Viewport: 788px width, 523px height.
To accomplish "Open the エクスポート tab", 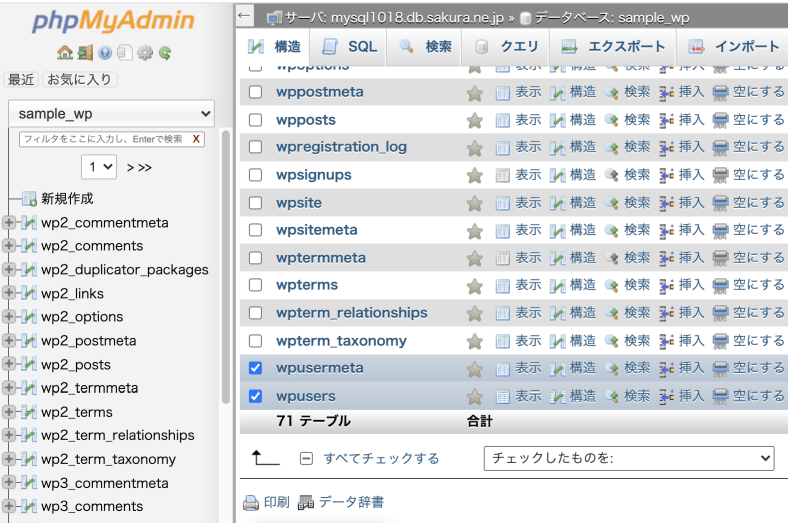I will tap(613, 47).
